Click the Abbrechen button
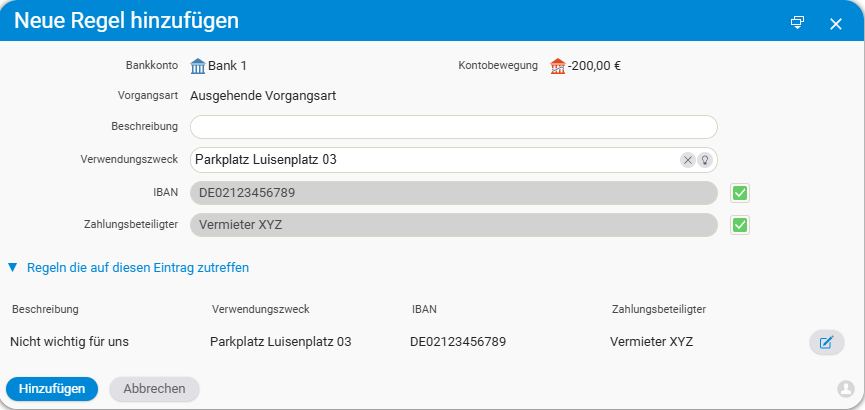Viewport: 865px width, 410px height. tap(154, 388)
